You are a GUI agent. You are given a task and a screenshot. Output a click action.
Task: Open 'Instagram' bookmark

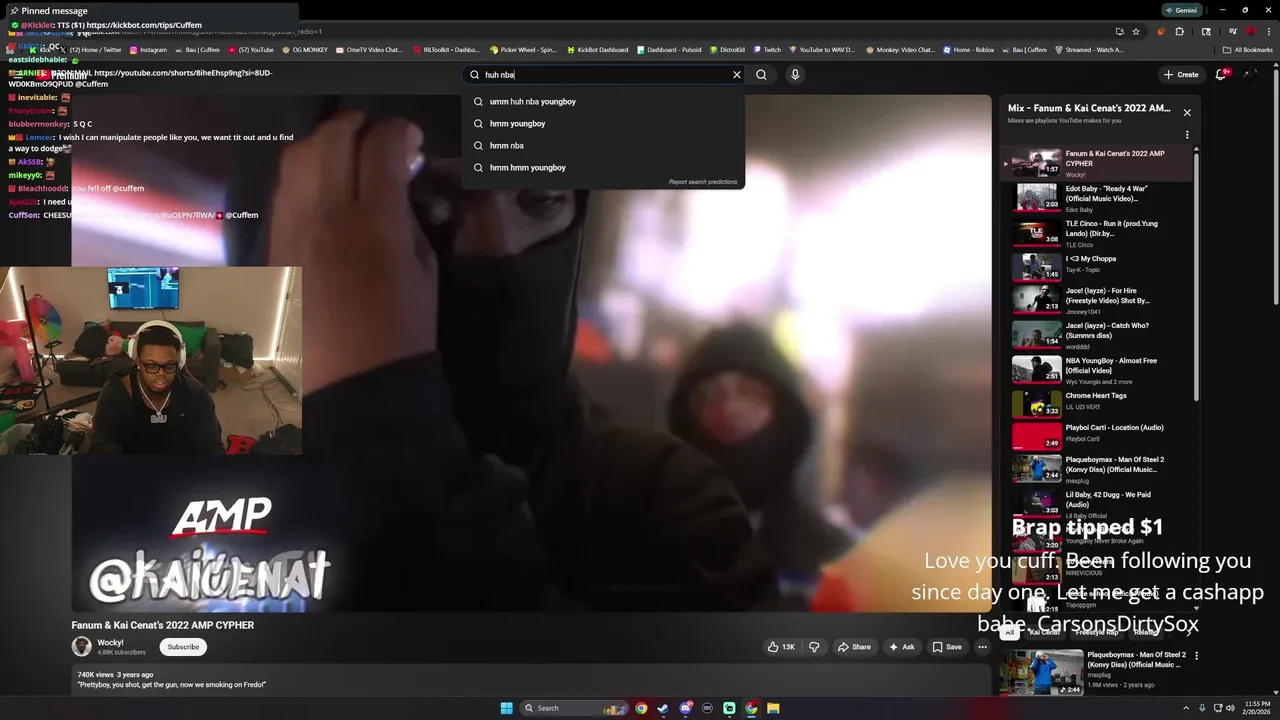(147, 50)
